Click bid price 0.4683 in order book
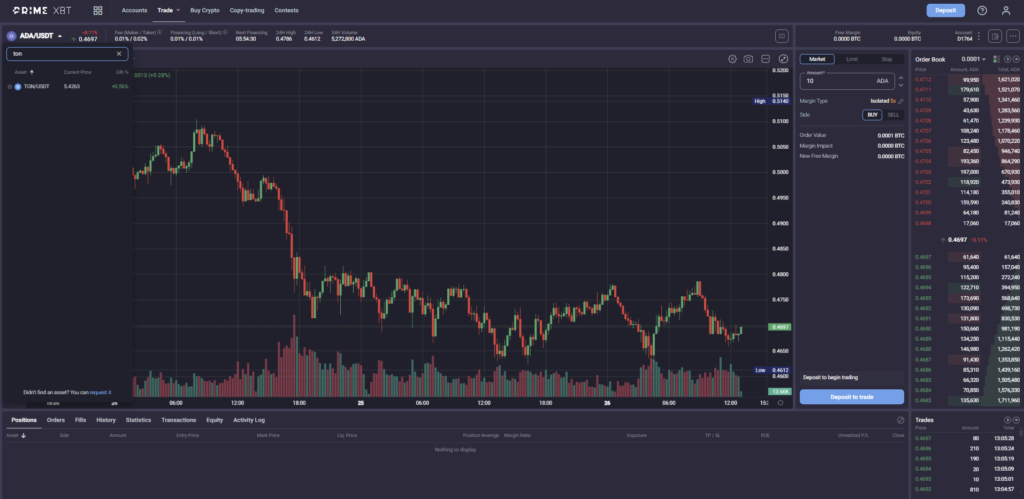The width and height of the screenshot is (1024, 499). click(x=923, y=400)
